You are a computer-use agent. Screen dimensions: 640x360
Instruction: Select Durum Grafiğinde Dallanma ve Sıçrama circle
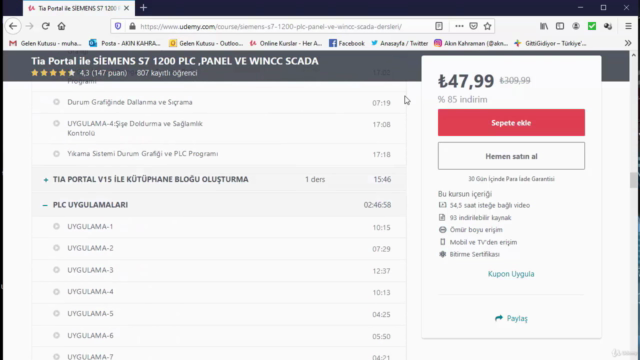pos(56,102)
